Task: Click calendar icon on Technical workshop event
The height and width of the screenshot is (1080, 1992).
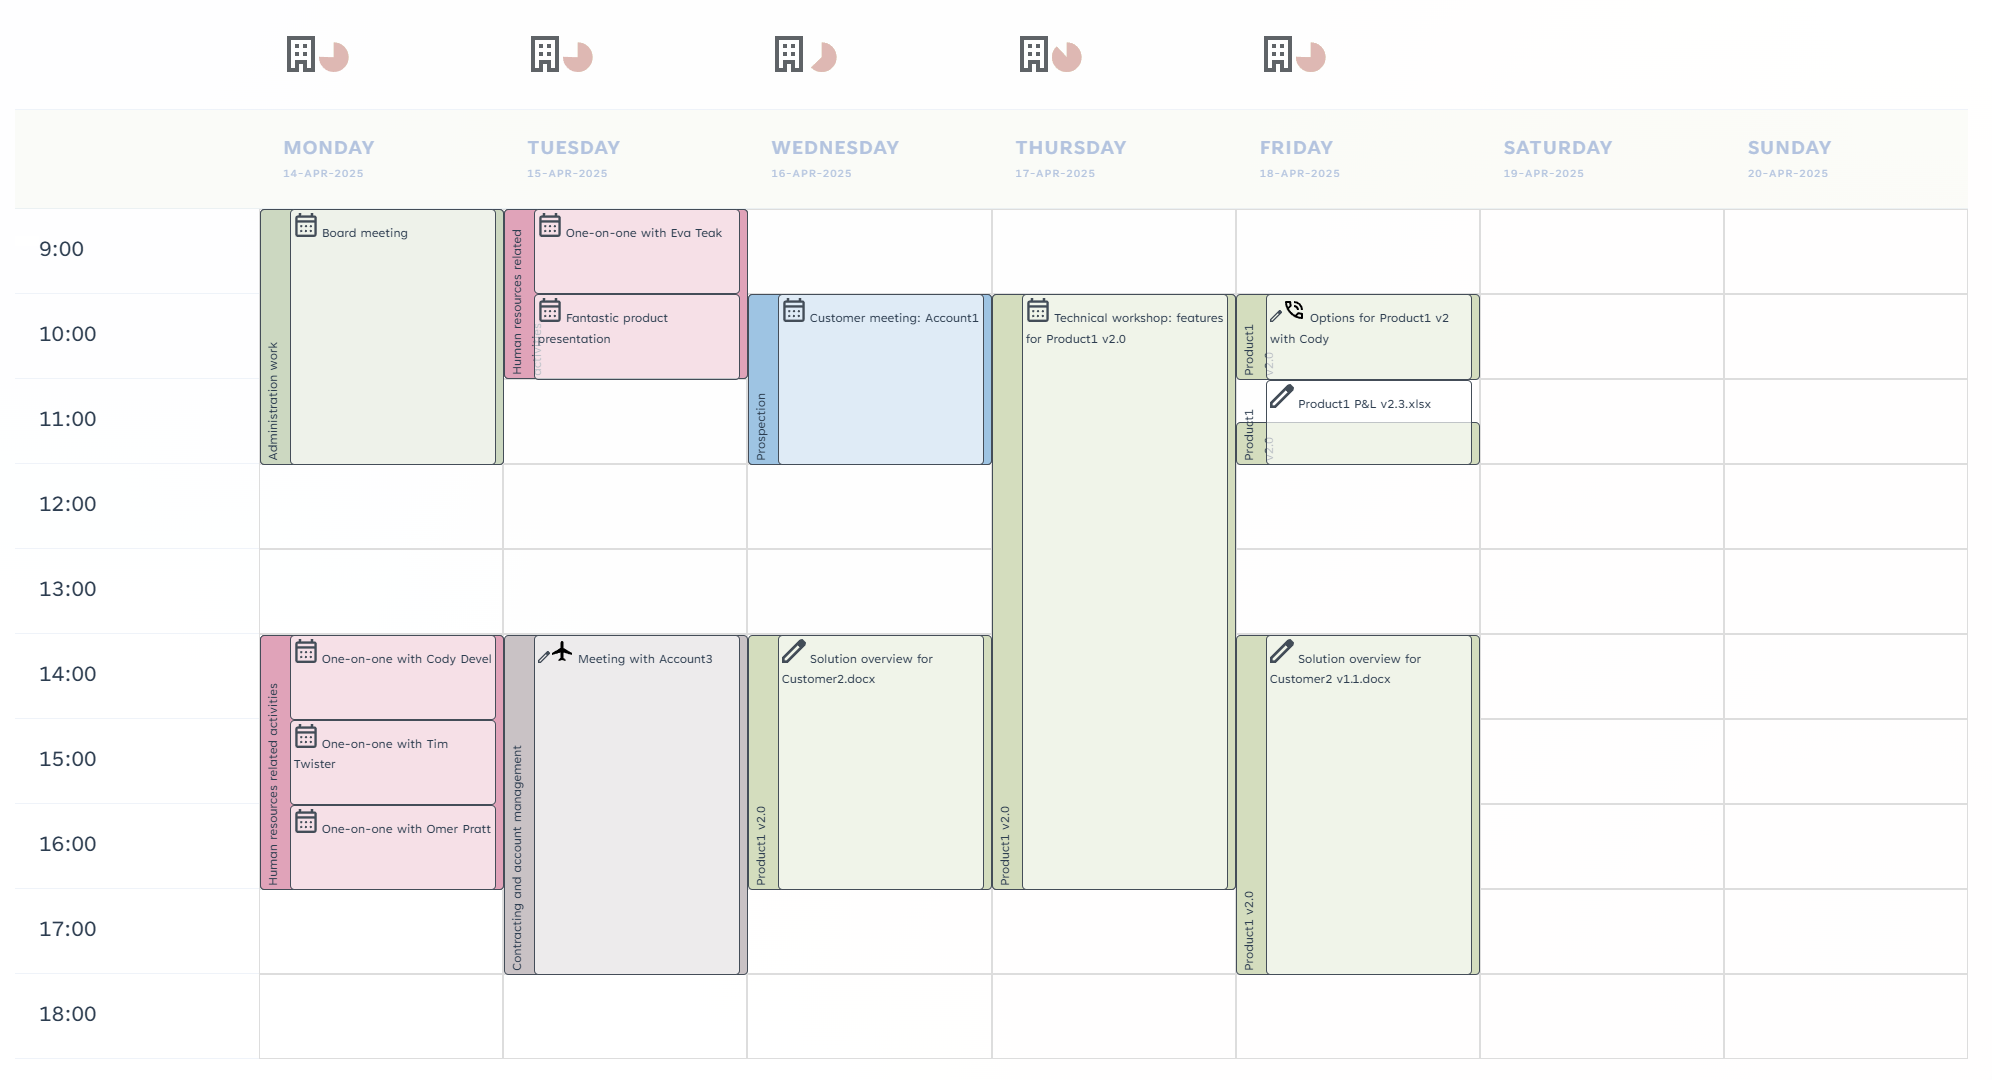Action: point(1038,310)
